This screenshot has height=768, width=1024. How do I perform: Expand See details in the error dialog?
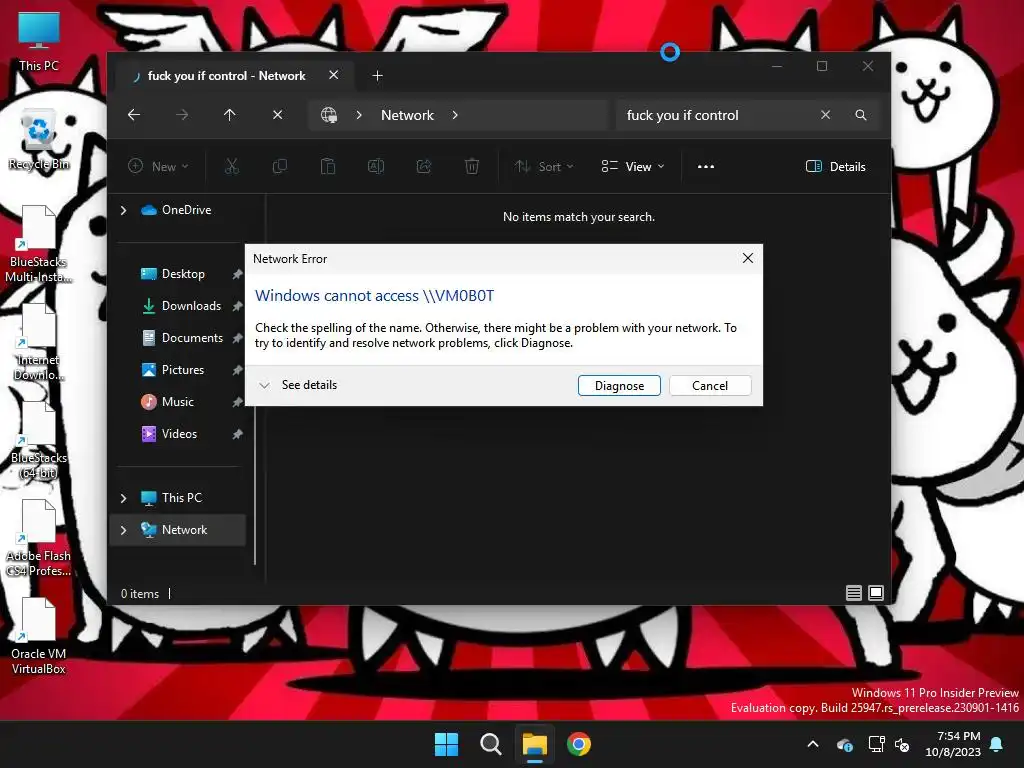[x=298, y=385]
